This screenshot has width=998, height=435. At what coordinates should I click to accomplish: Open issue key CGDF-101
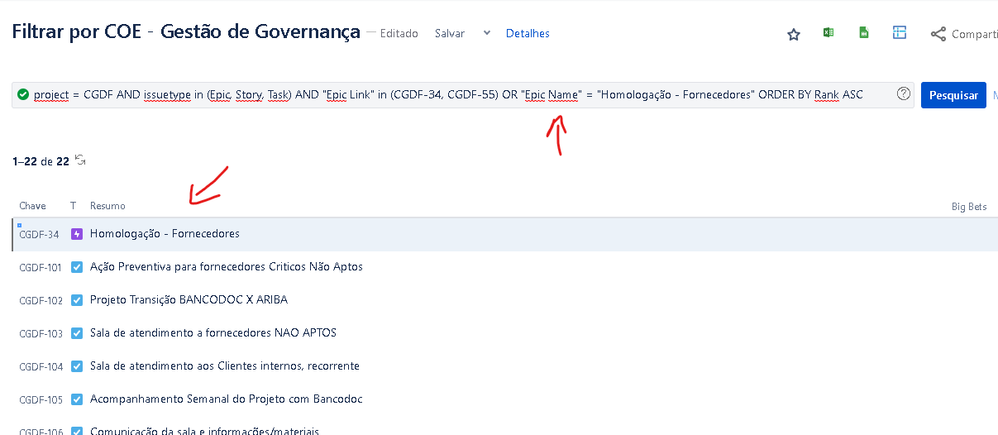pos(40,267)
